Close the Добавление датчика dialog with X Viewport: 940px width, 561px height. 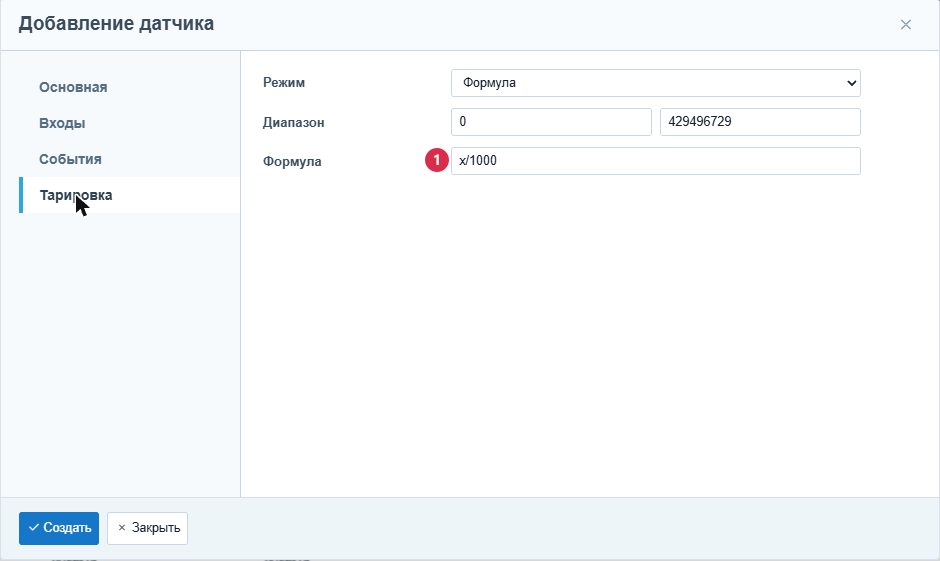pyautogui.click(x=905, y=25)
